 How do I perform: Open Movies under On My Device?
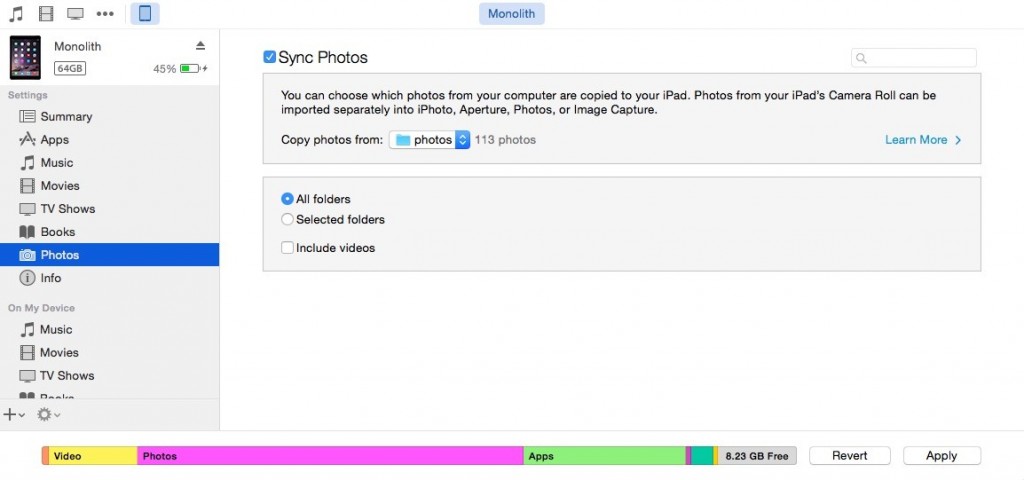pos(59,353)
